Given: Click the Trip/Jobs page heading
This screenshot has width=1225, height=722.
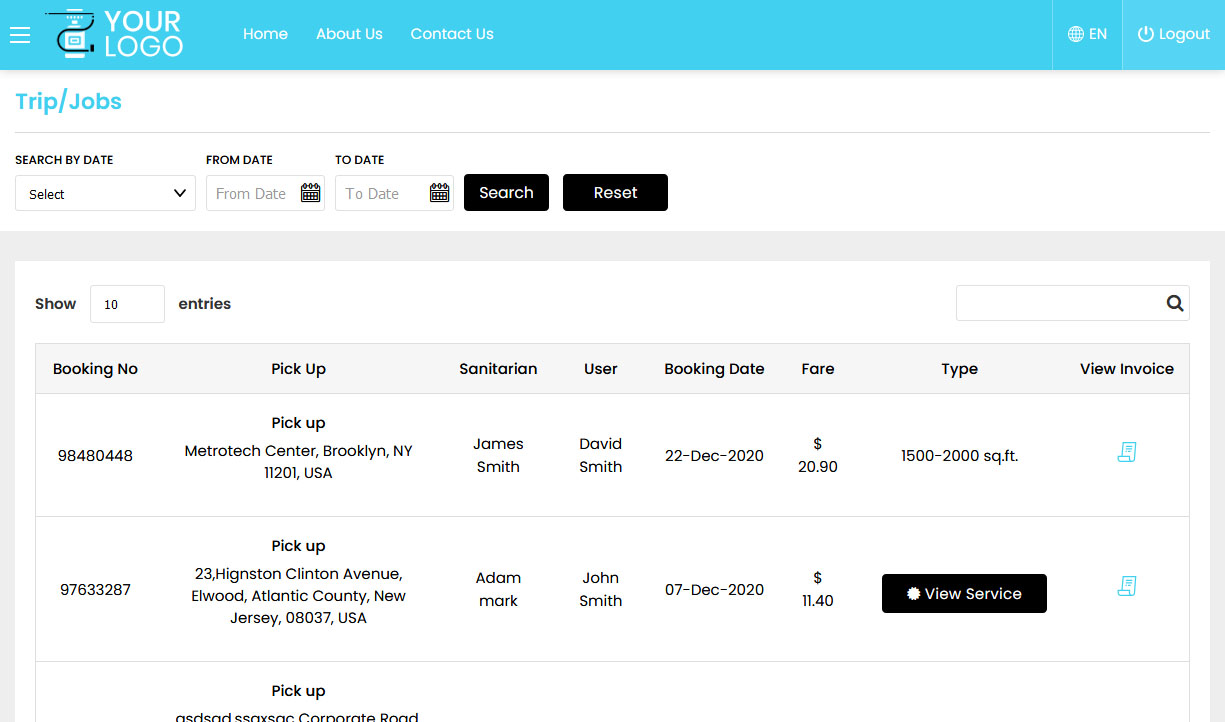Looking at the screenshot, I should pos(69,102).
